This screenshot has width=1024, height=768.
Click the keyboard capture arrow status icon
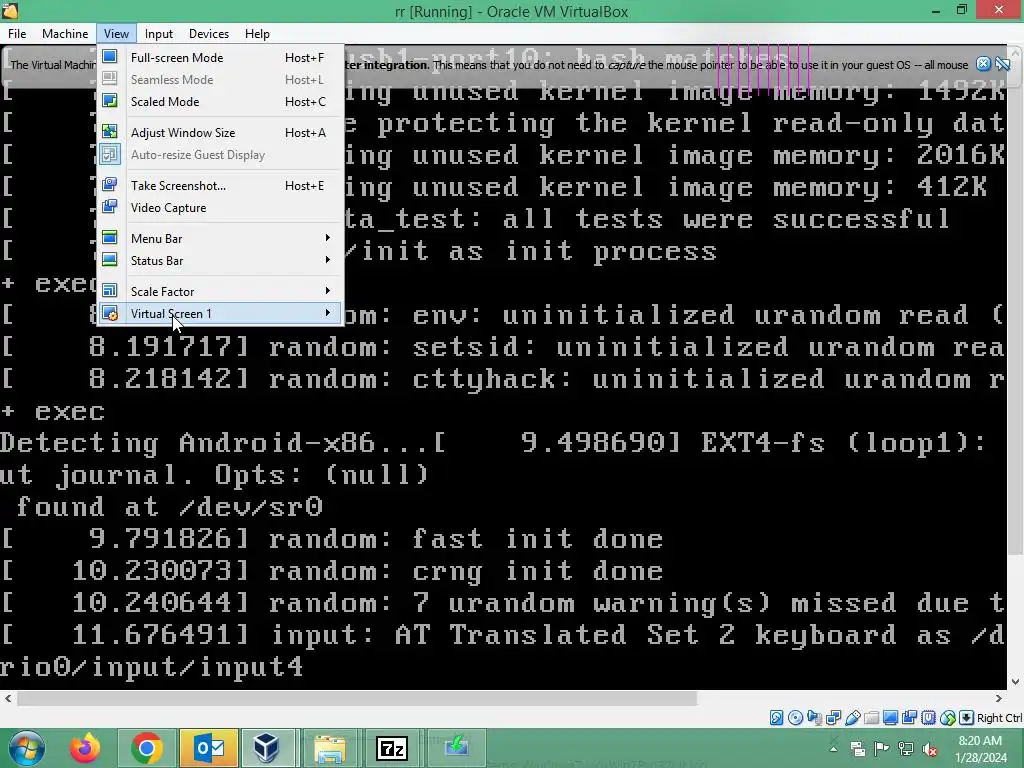tap(967, 718)
